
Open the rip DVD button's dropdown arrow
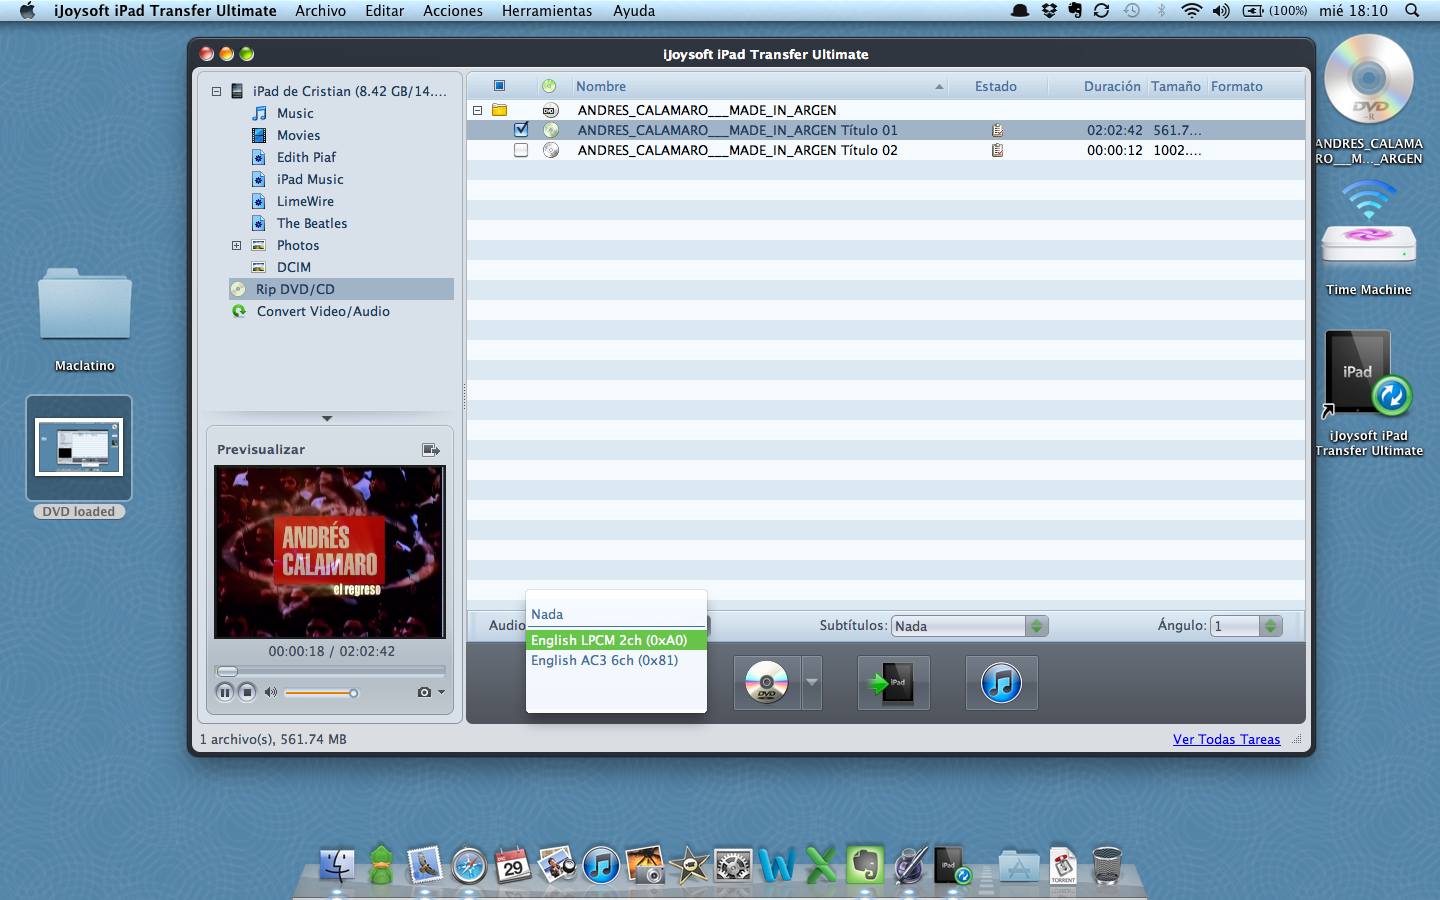[x=812, y=683]
